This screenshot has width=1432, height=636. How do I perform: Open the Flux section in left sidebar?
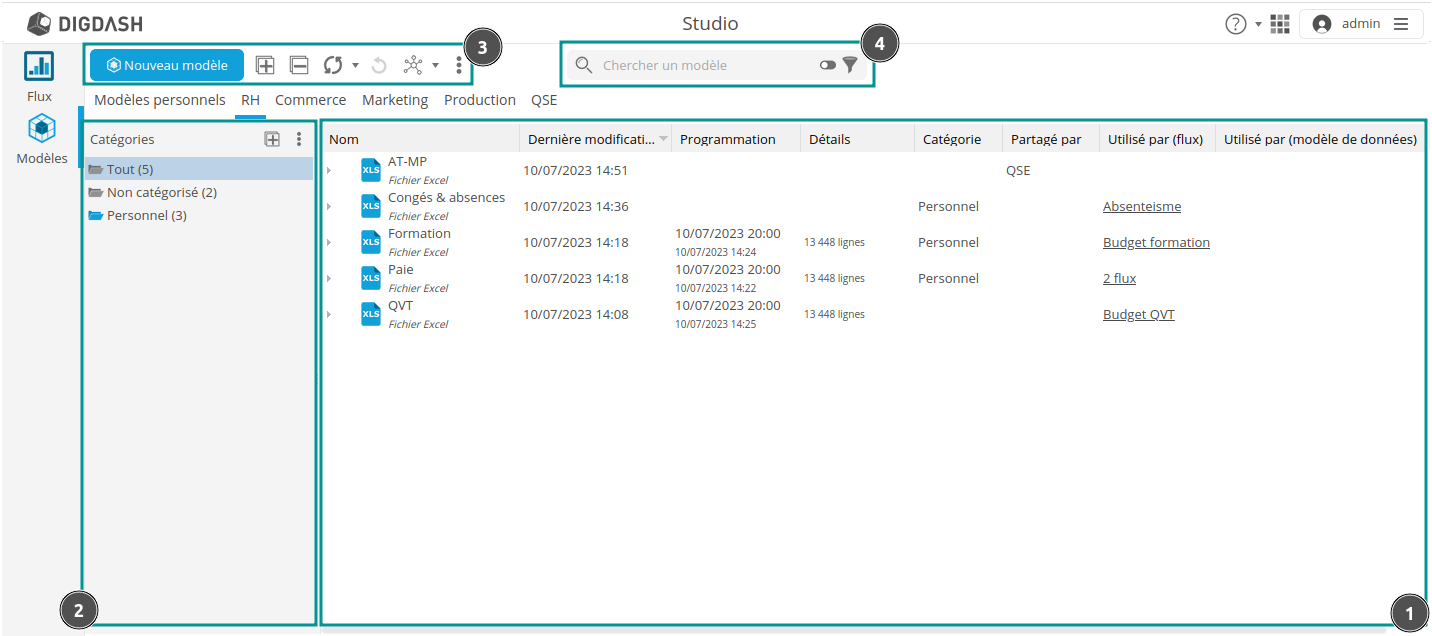39,78
